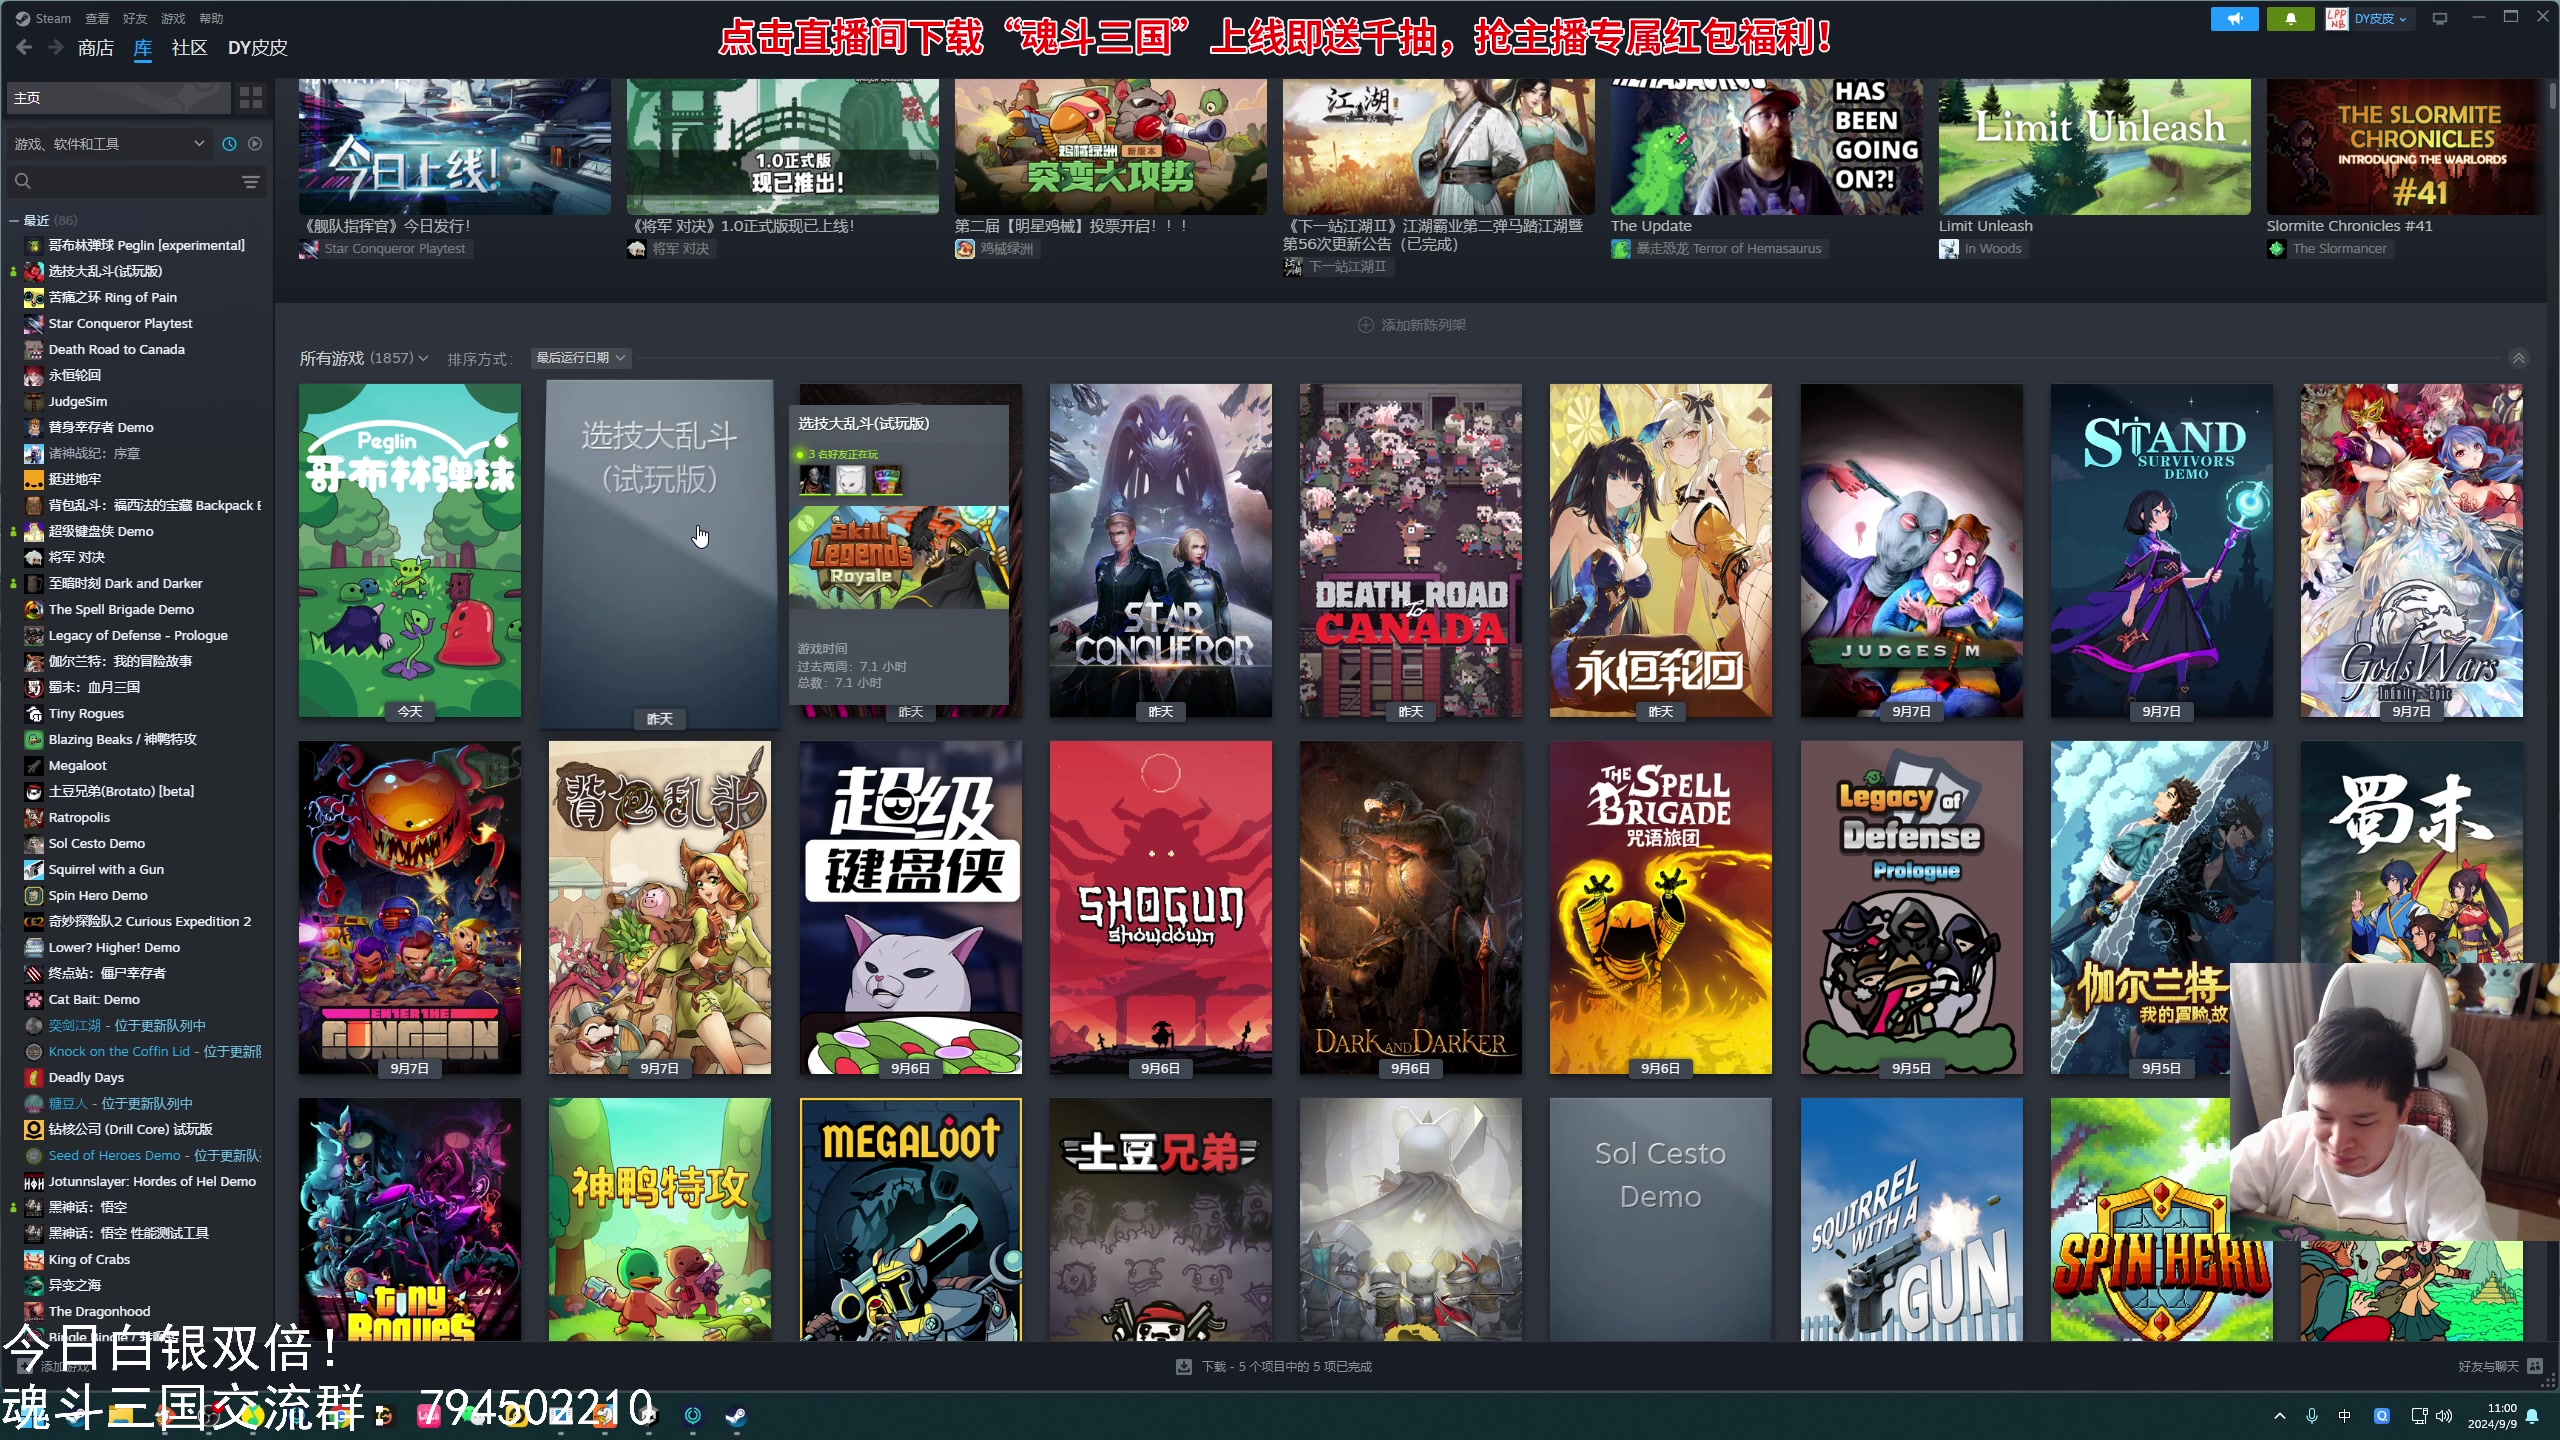Viewport: 2560px width, 1440px height.
Task: Click 添加新陈列架 button
Action: pos(1411,325)
